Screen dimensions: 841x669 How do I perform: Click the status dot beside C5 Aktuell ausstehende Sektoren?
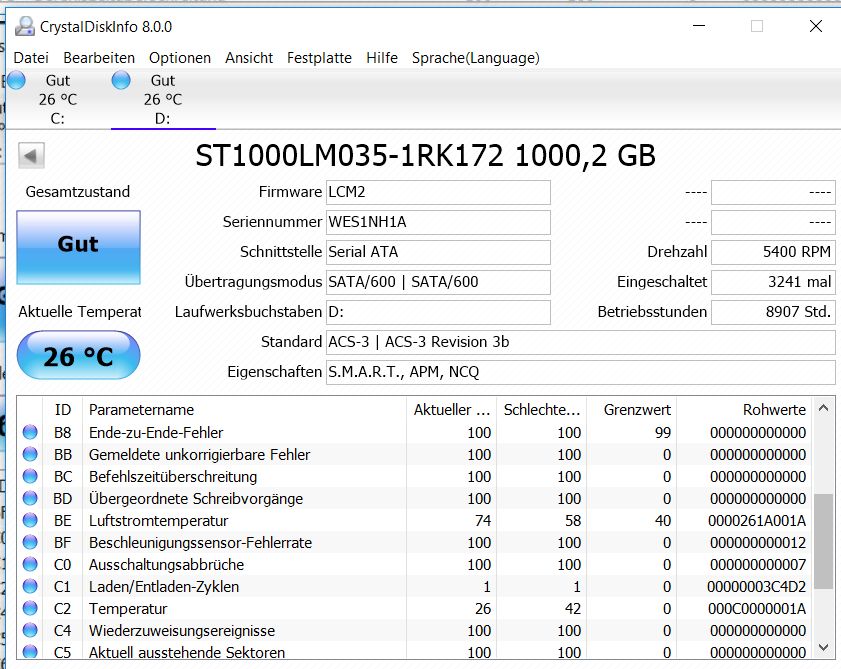(31, 653)
